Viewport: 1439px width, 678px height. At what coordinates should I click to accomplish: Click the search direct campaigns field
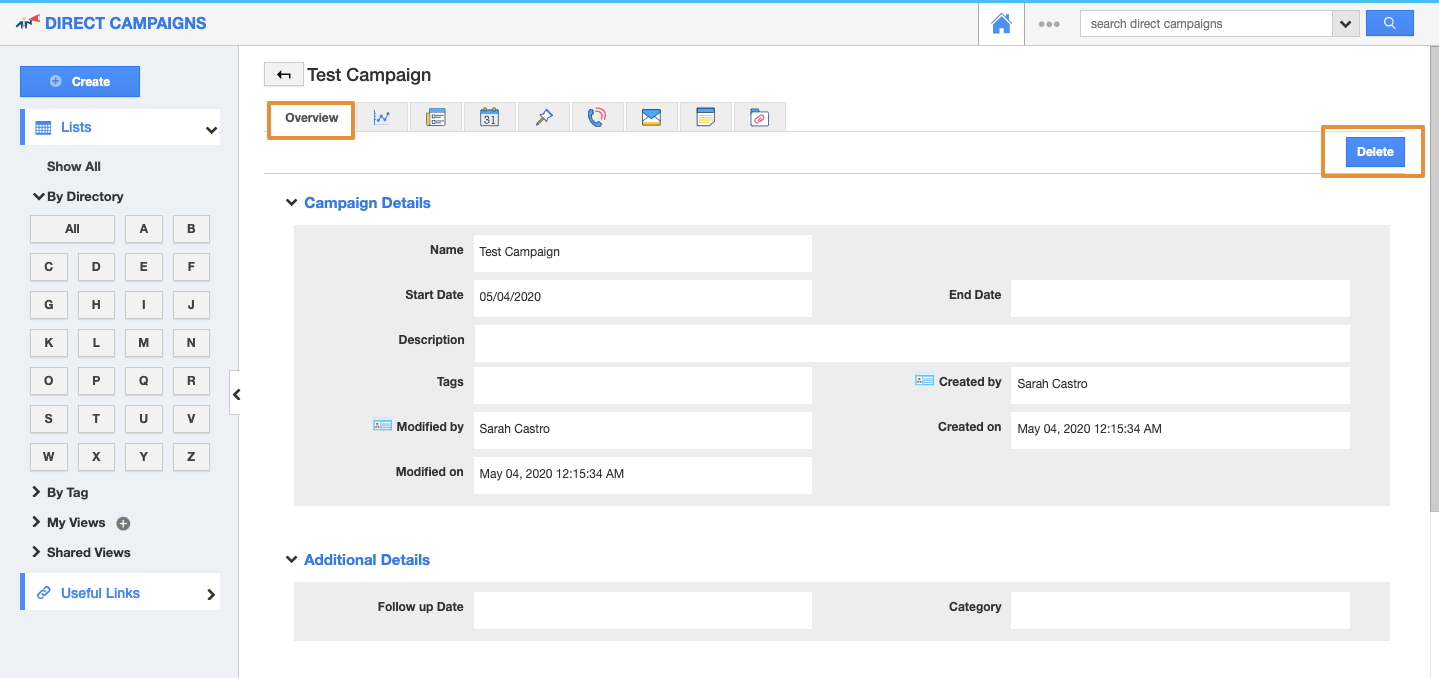pyautogui.click(x=1205, y=24)
